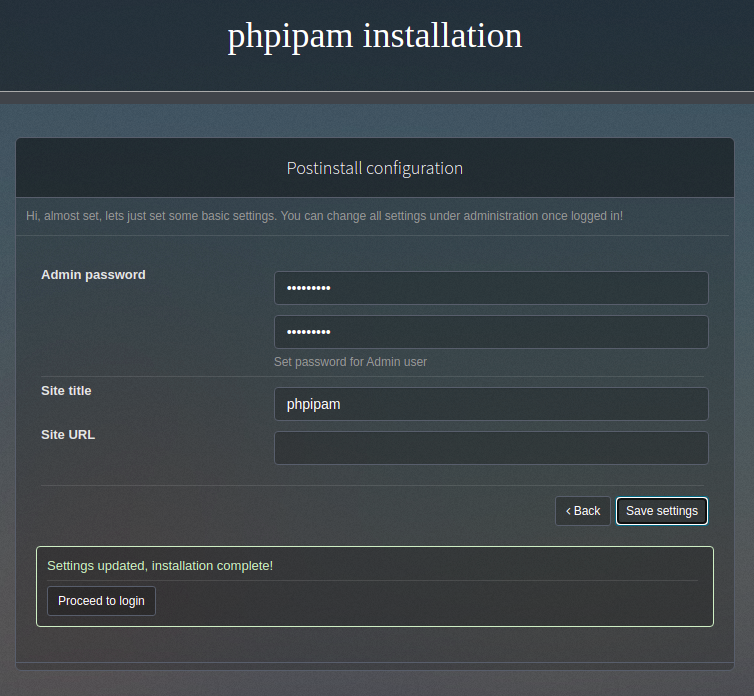The width and height of the screenshot is (754, 696).
Task: Click 'Settings updated, installation complete!' message
Action: tap(160, 566)
